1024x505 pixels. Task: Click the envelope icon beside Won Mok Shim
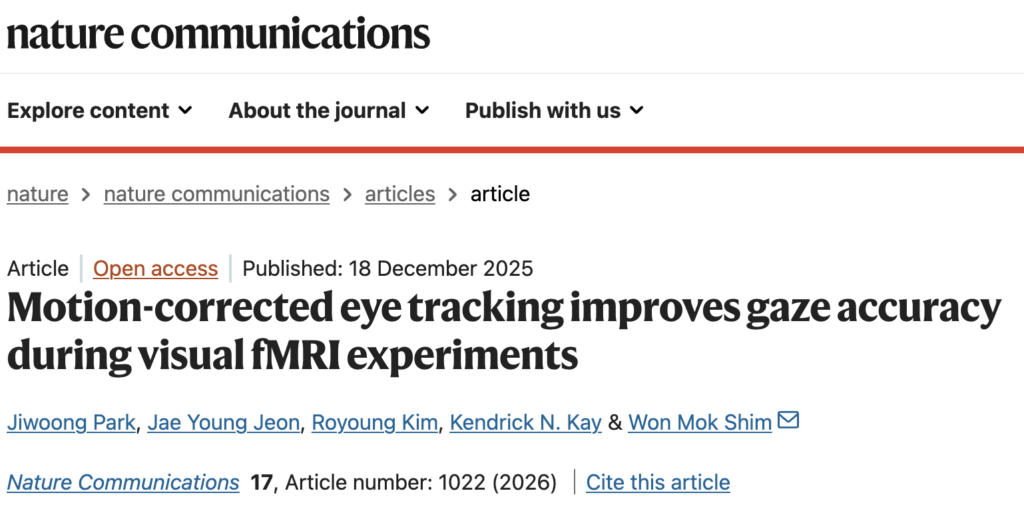pos(788,421)
